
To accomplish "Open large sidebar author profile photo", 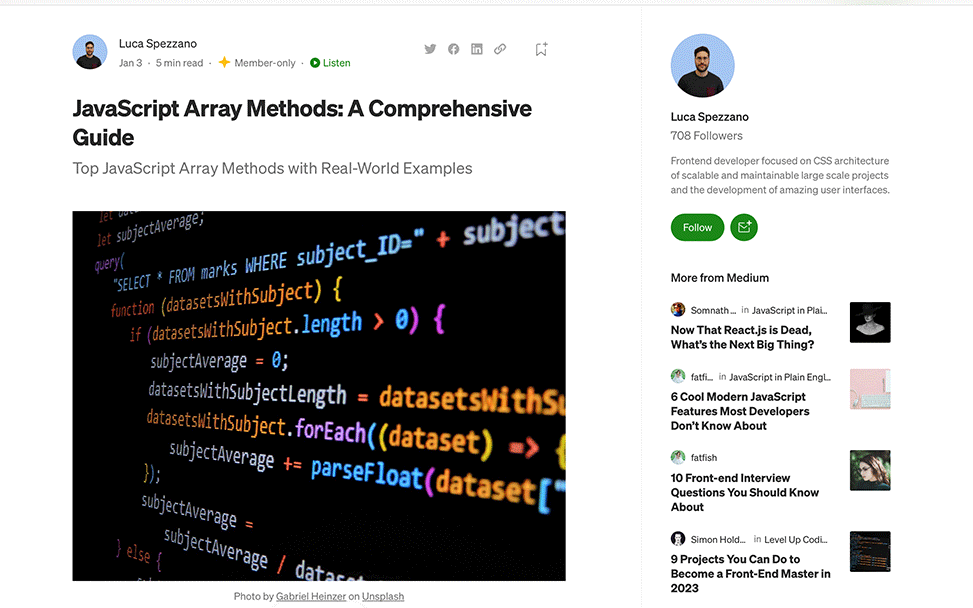I will 702,66.
